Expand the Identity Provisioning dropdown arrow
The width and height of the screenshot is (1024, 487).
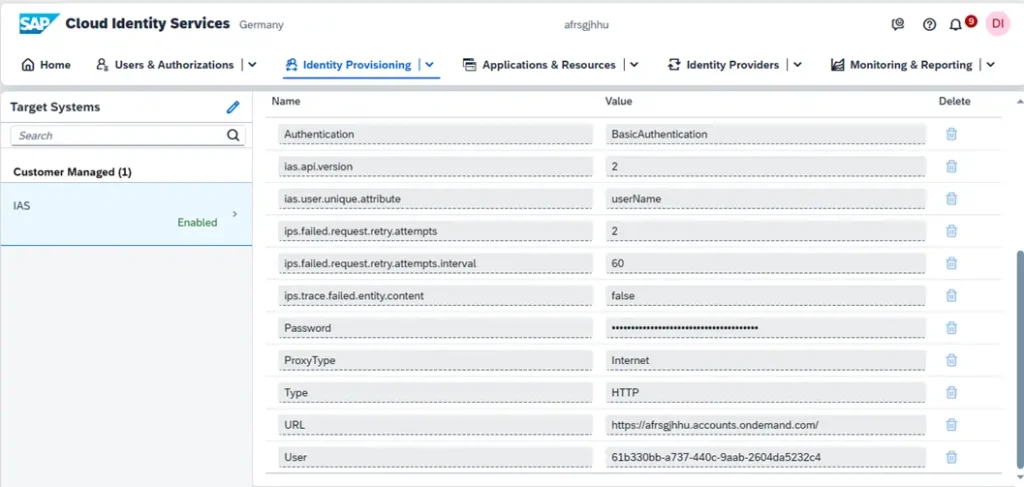[x=429, y=65]
